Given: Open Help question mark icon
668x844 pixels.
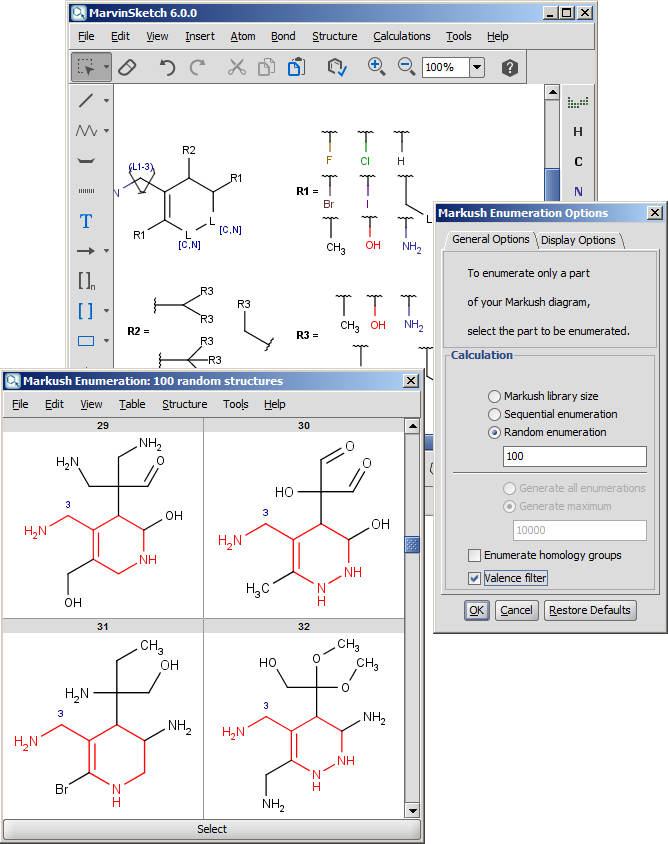Looking at the screenshot, I should point(510,67).
